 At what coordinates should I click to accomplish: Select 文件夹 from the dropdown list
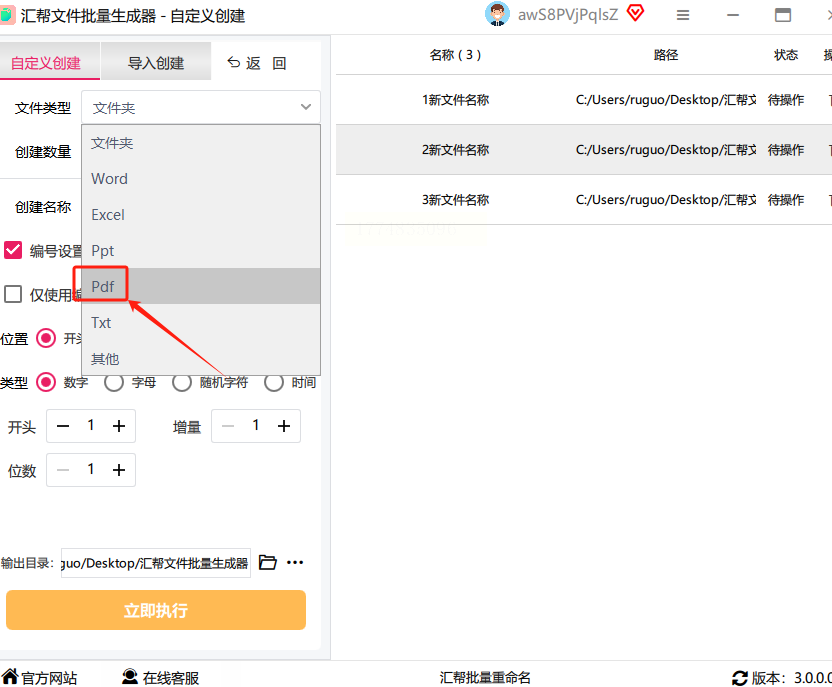tap(201, 143)
